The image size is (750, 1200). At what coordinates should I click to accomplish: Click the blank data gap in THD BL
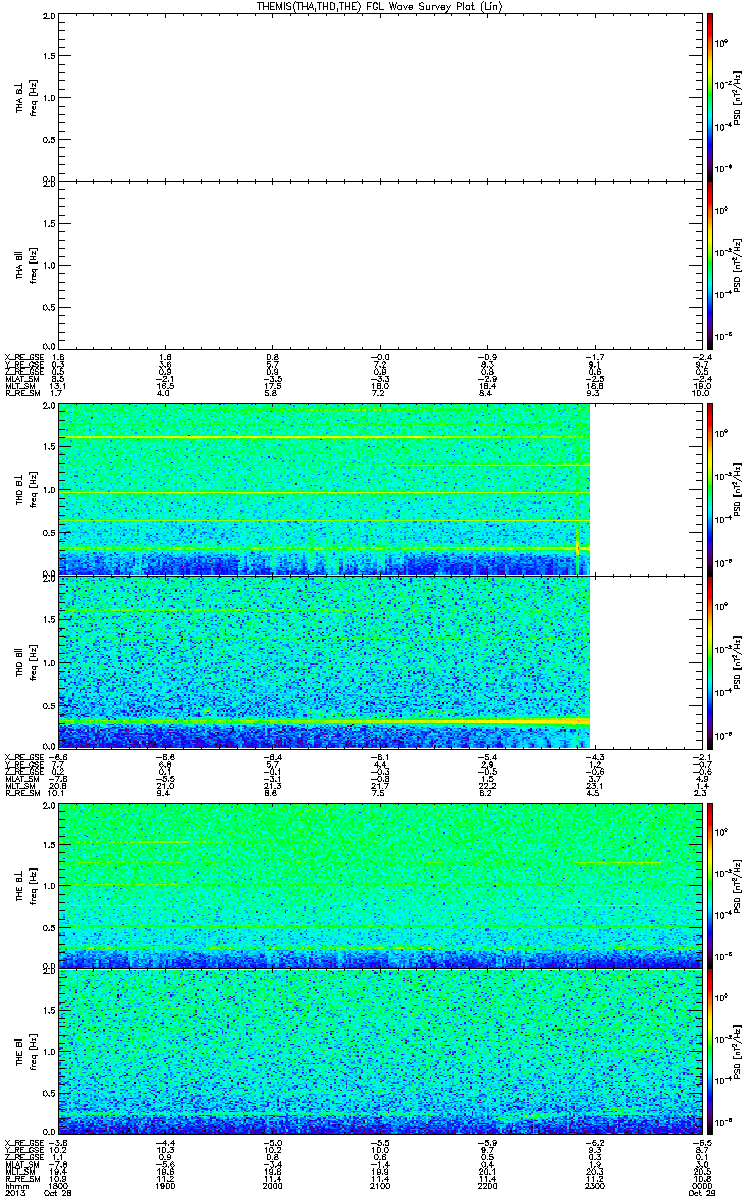click(644, 489)
